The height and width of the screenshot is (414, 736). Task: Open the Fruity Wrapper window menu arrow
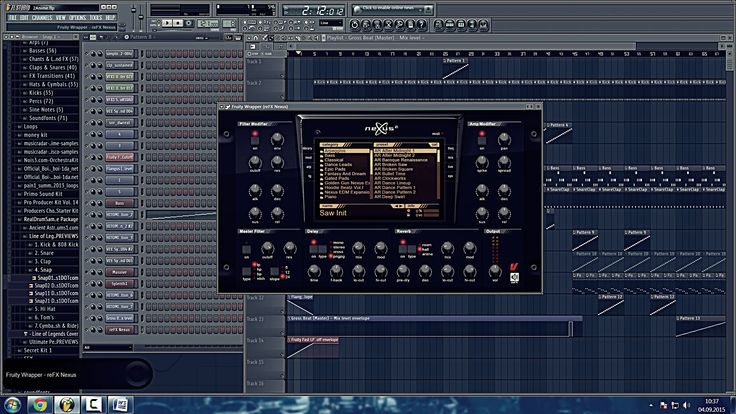(x=222, y=107)
